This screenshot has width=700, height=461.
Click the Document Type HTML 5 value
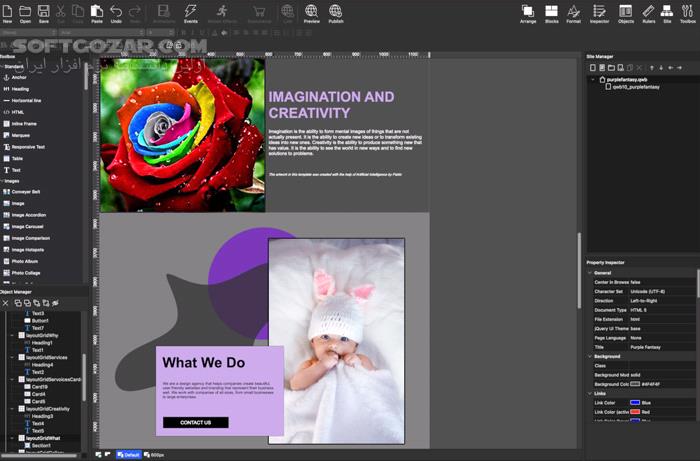(662, 310)
